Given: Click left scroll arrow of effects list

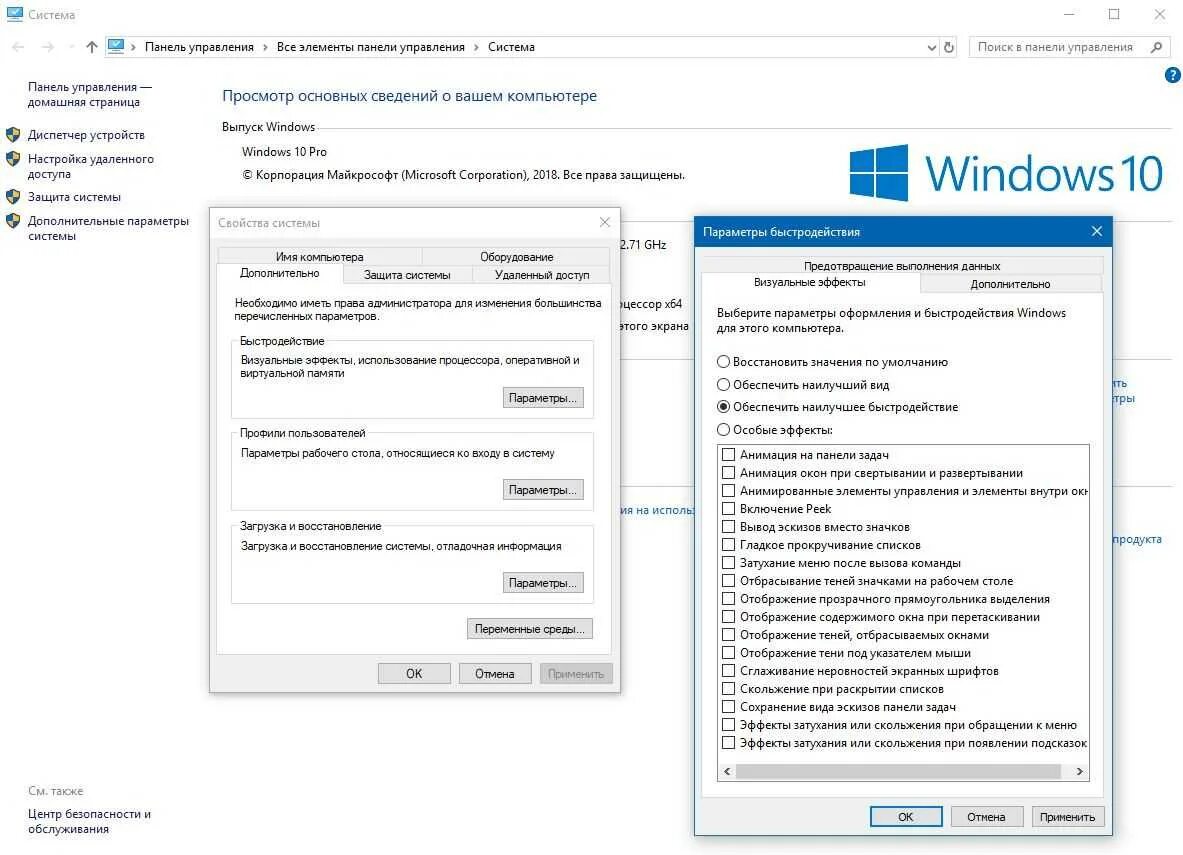Looking at the screenshot, I should (x=727, y=771).
